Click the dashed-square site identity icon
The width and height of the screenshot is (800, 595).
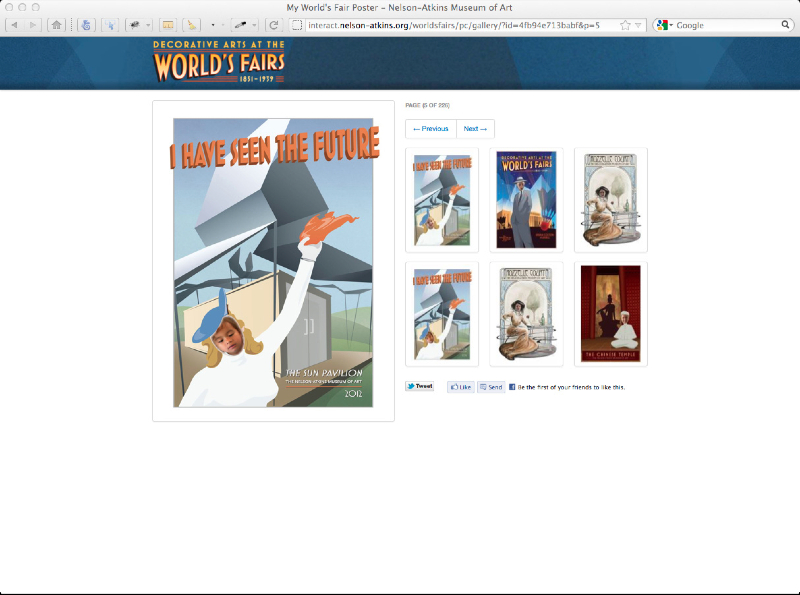[297, 25]
